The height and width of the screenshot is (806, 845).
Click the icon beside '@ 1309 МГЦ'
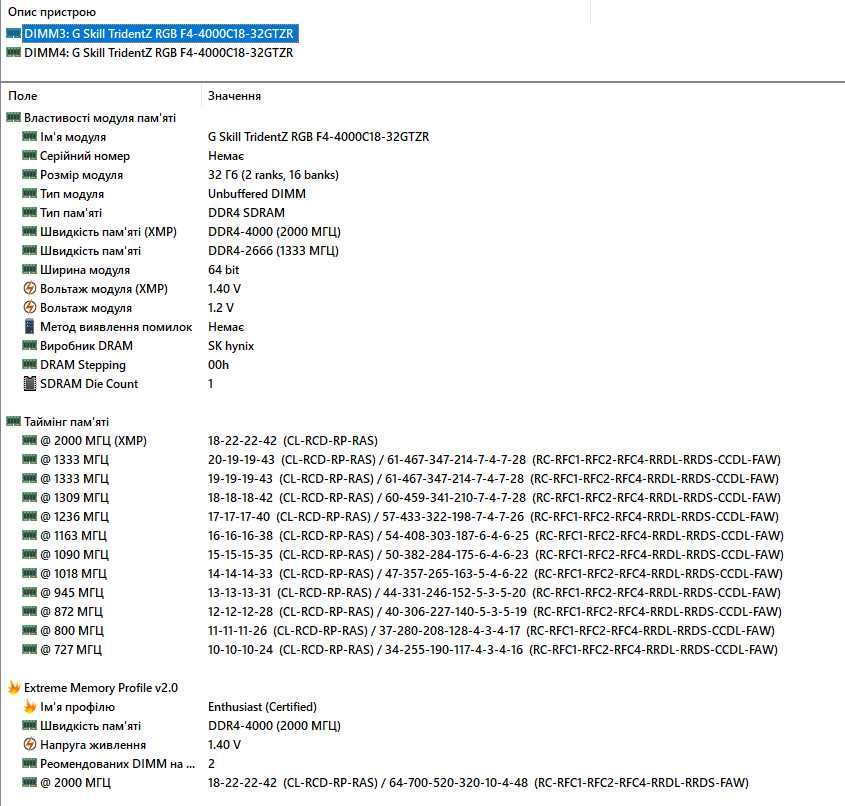click(x=30, y=497)
